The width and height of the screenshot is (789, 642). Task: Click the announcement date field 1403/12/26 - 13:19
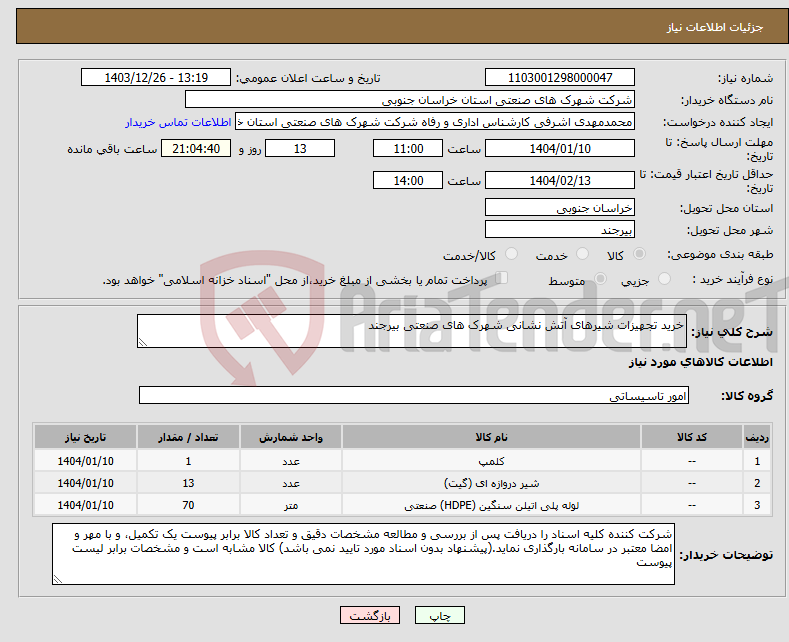[x=156, y=77]
